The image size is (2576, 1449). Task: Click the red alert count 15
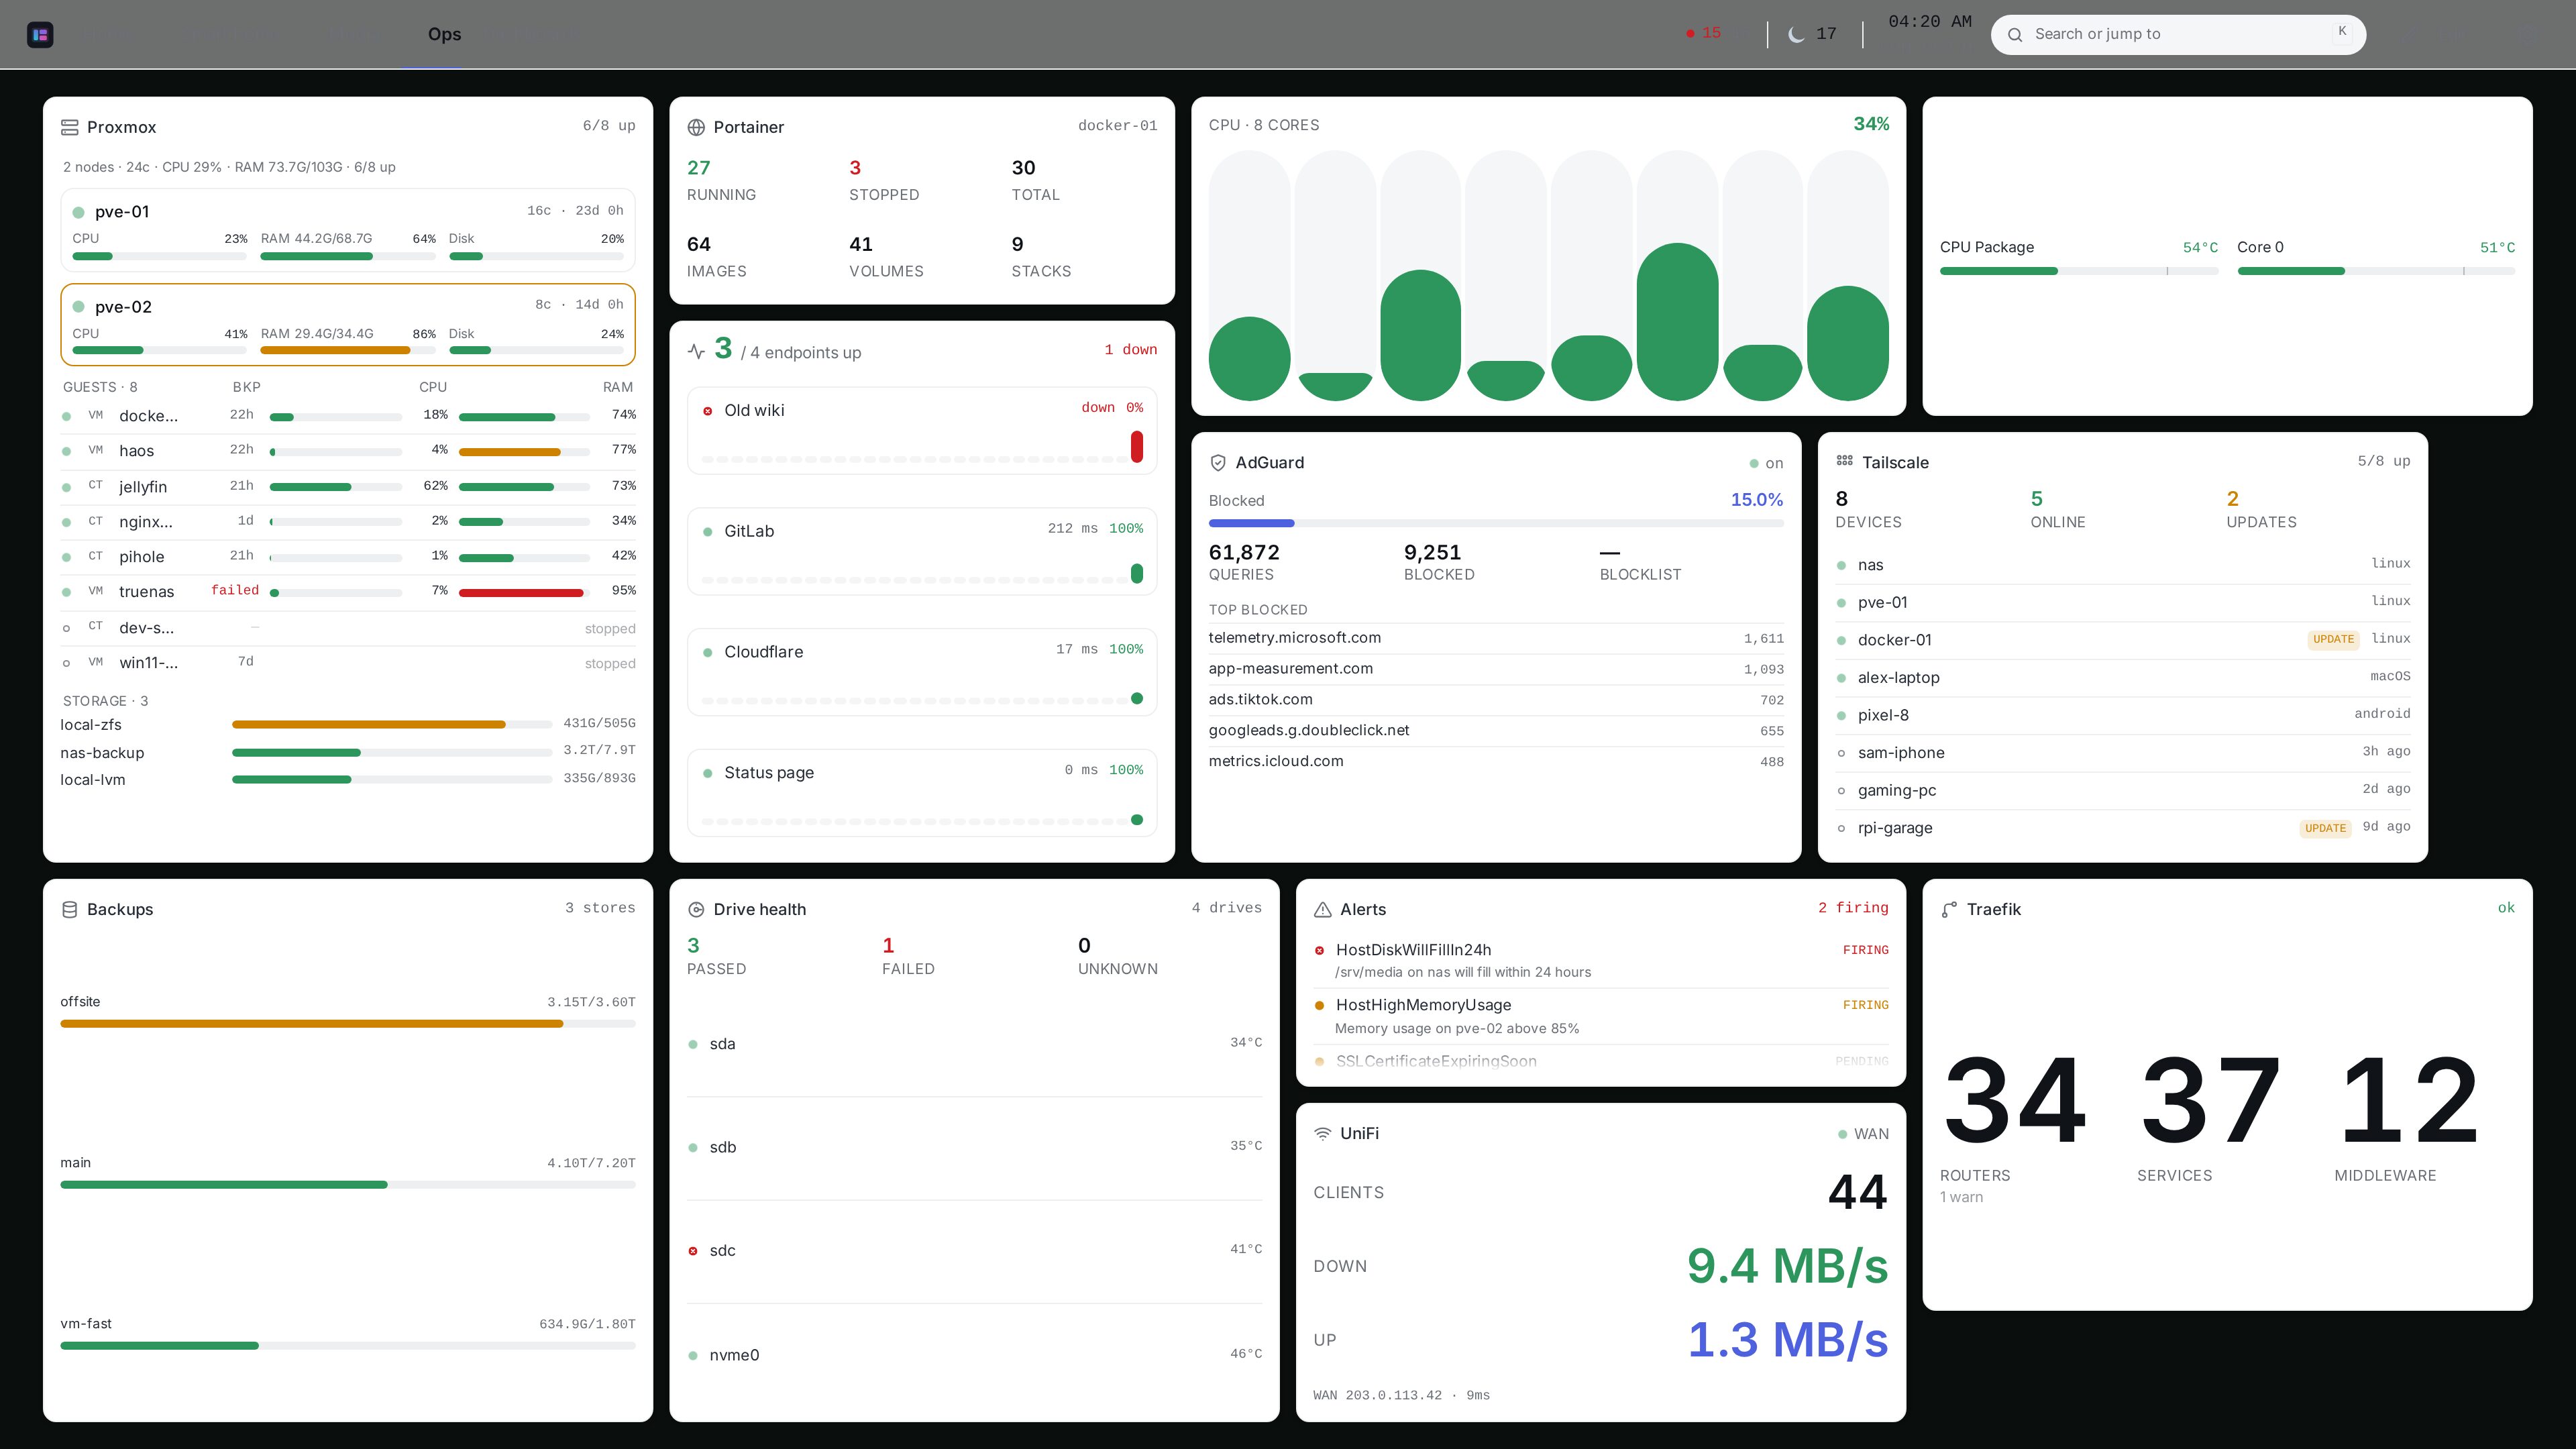pyautogui.click(x=1703, y=33)
